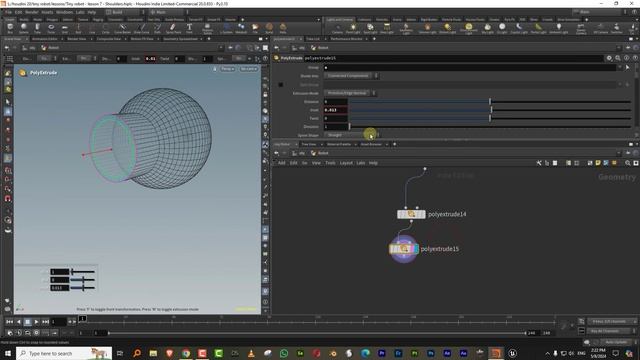The height and width of the screenshot is (360, 640).
Task: Open network editor tool menu icon
Action: [539, 163]
